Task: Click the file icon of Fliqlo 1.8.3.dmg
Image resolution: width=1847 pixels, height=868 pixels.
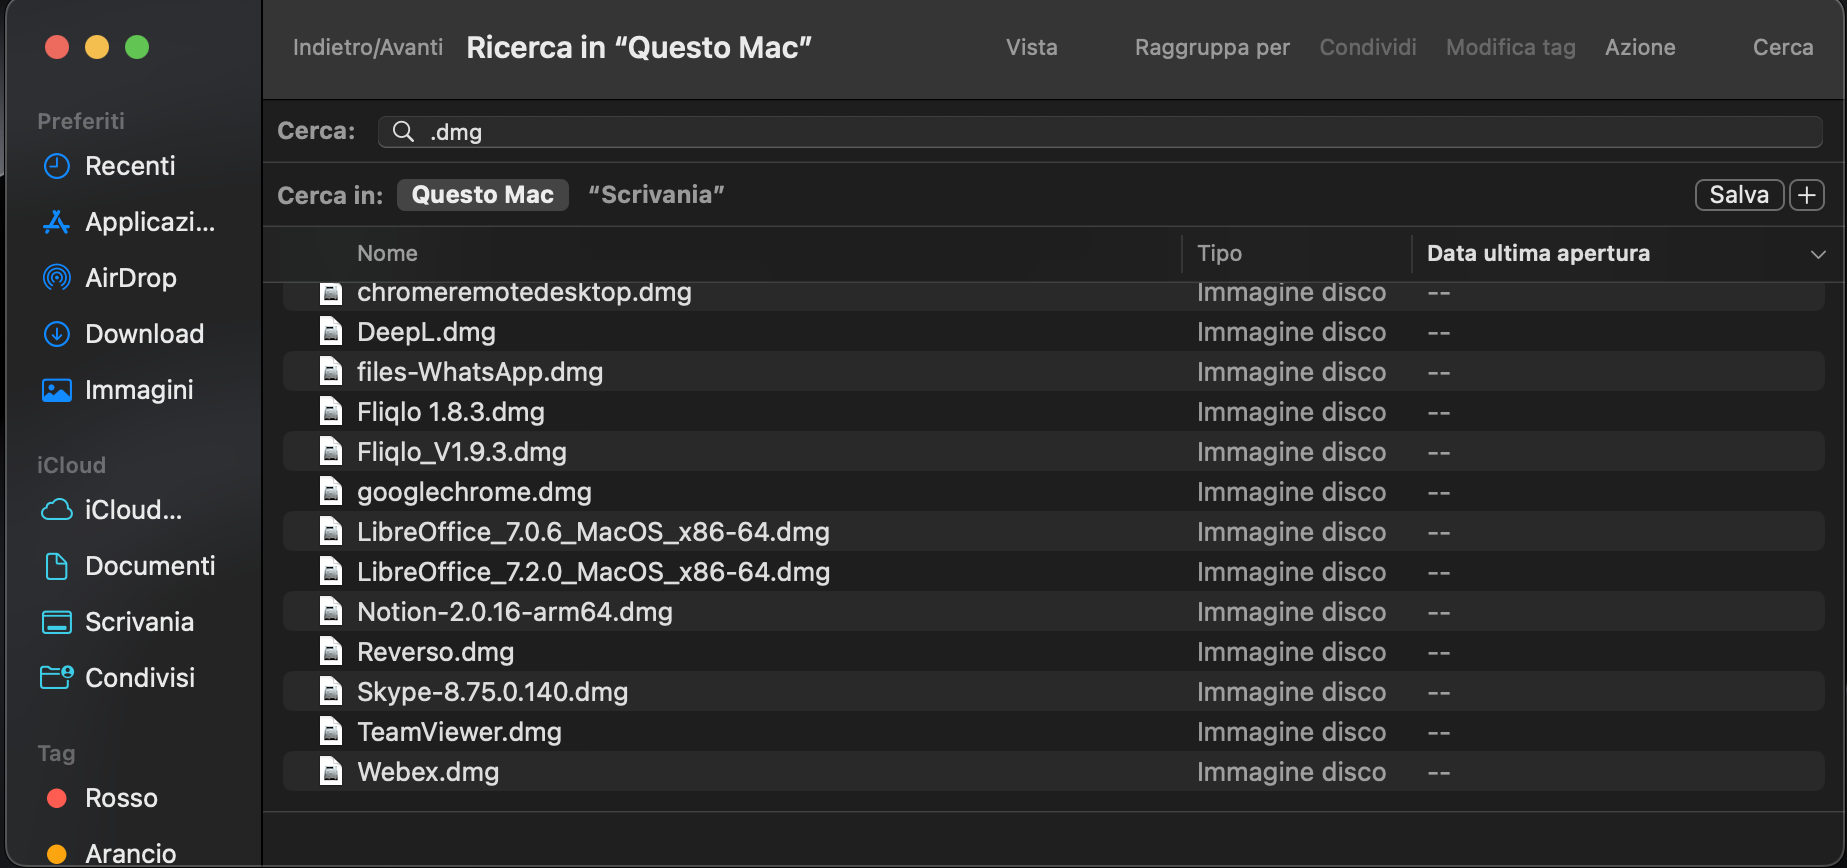Action: coord(330,412)
